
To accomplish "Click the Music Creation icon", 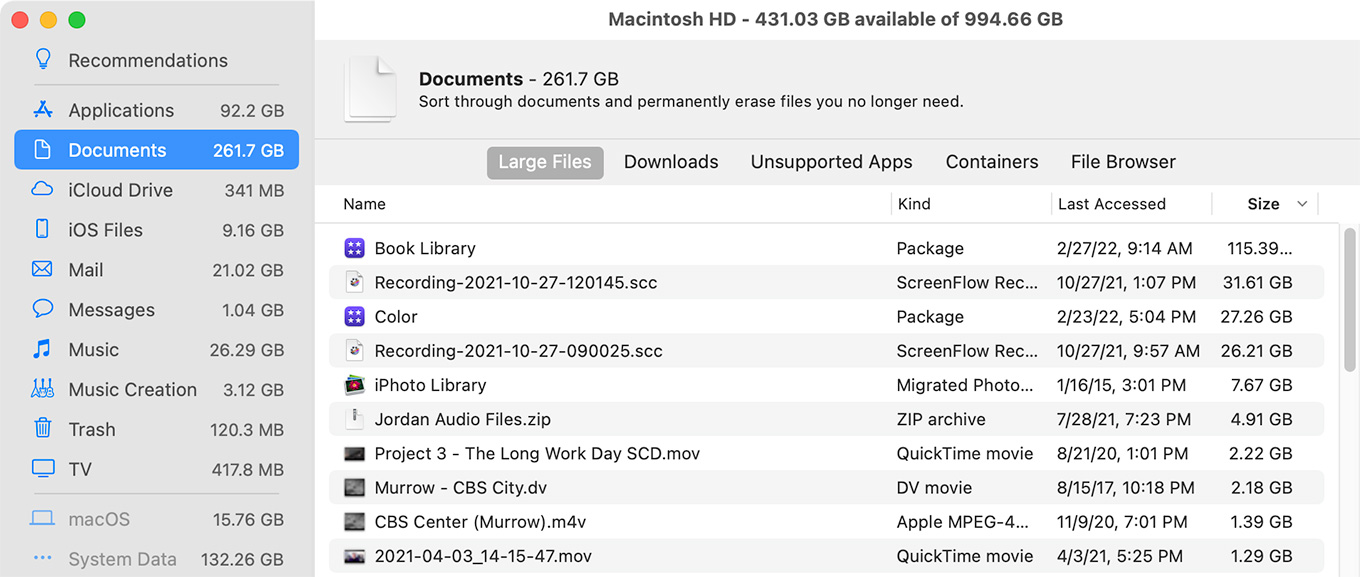I will tap(42, 389).
